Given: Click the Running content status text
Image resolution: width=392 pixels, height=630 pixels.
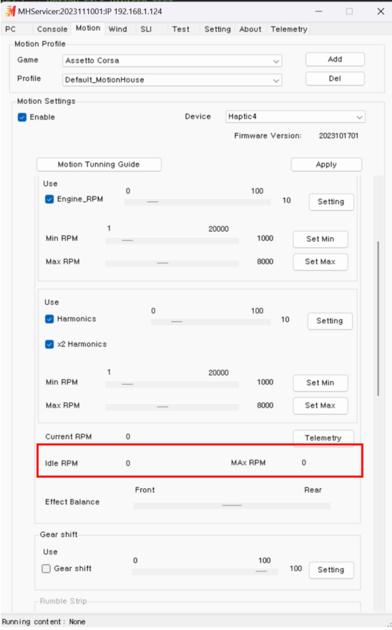Looking at the screenshot, I should coord(43,622).
